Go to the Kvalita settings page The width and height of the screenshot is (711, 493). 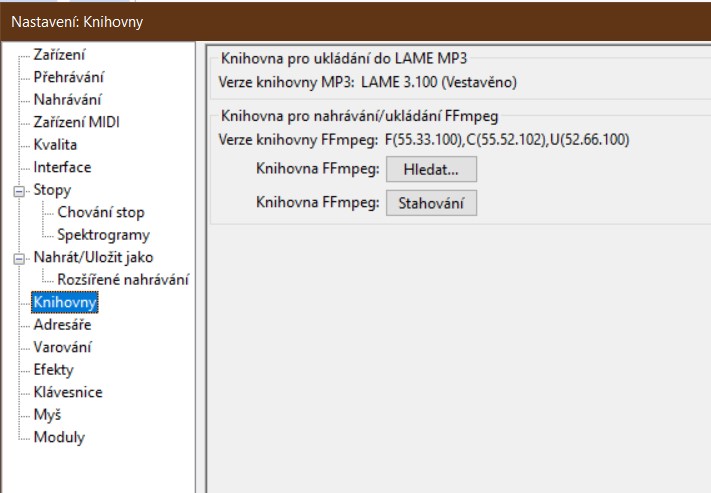55,145
